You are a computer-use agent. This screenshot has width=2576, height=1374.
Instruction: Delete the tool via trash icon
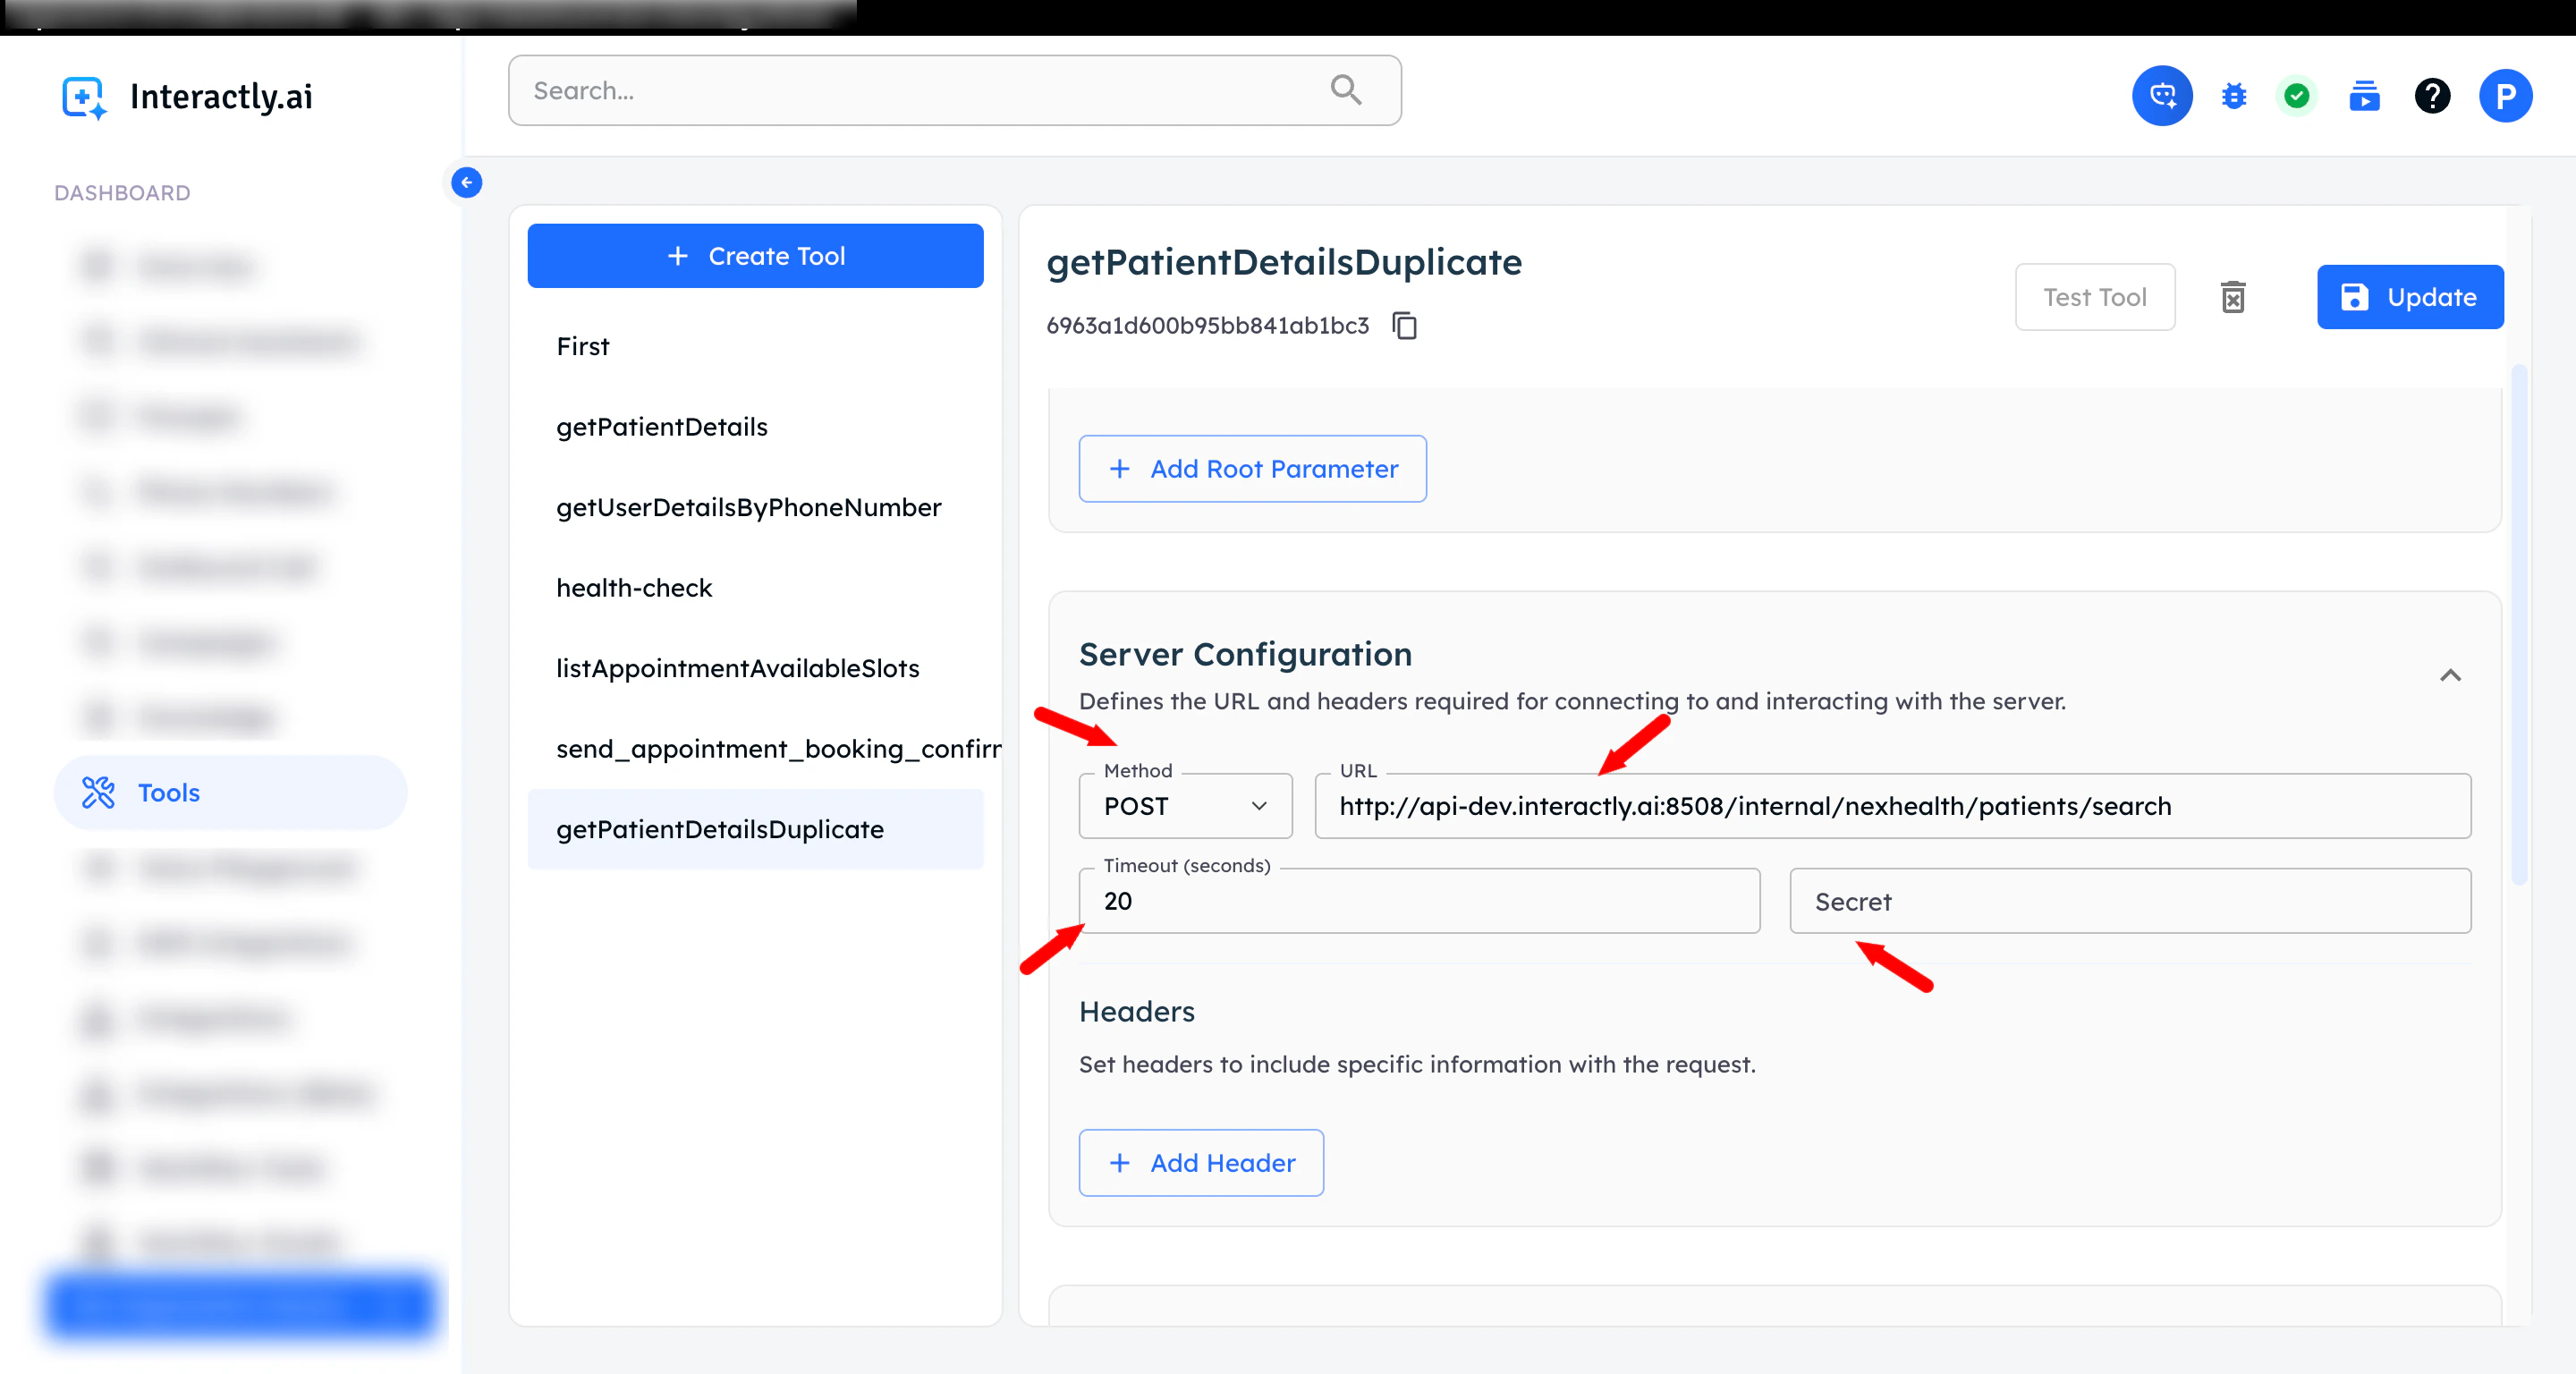point(2233,297)
